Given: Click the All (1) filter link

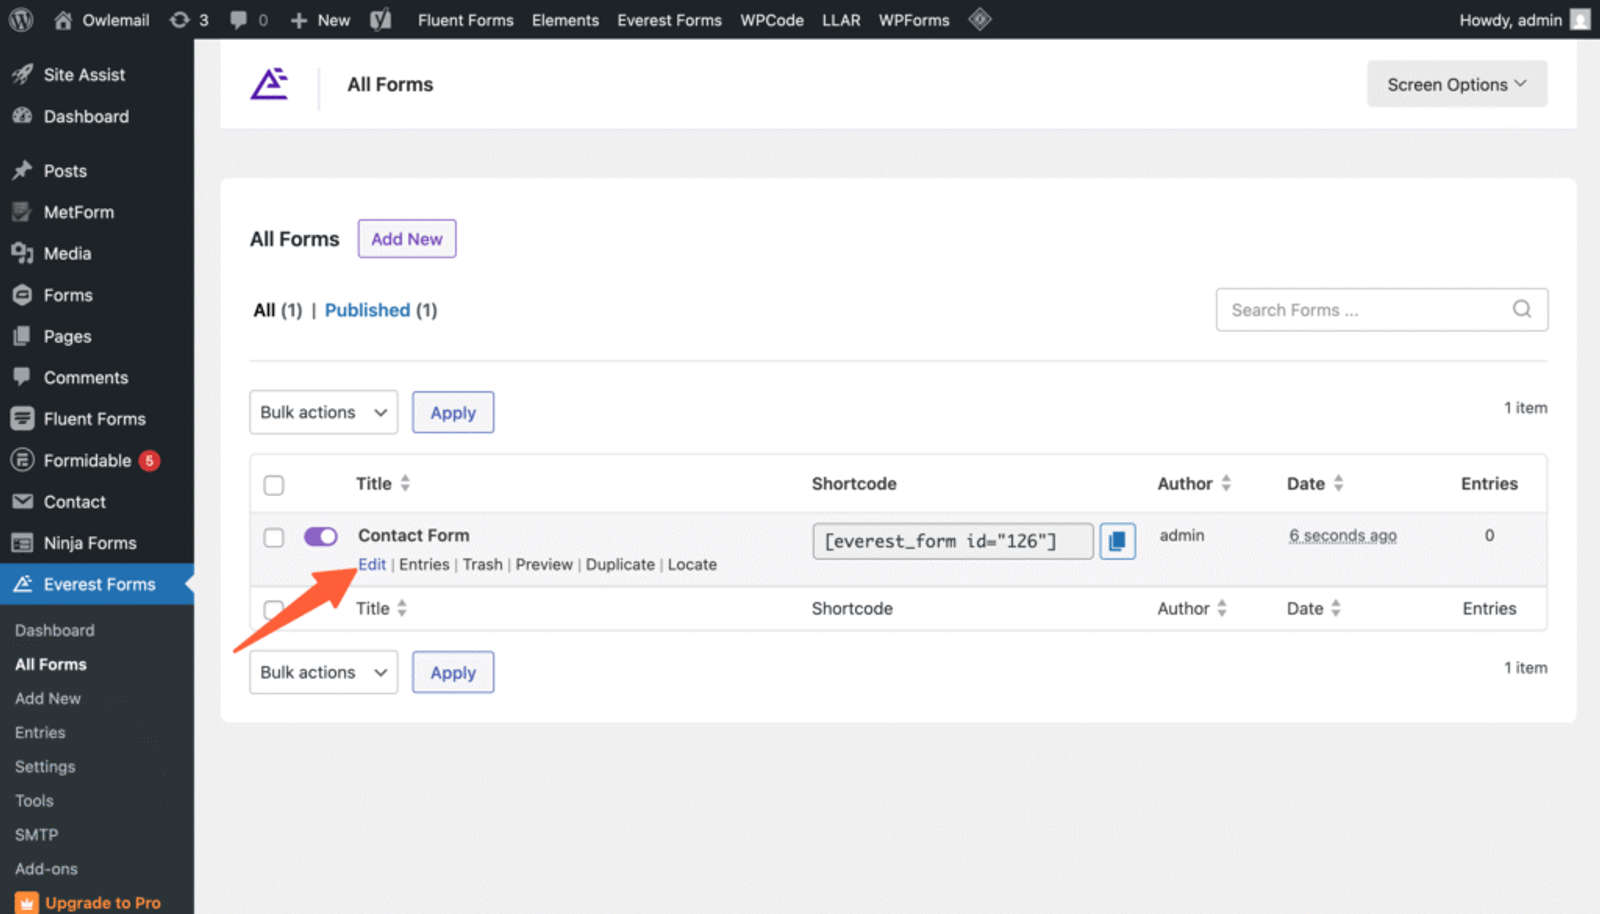Looking at the screenshot, I should point(277,310).
